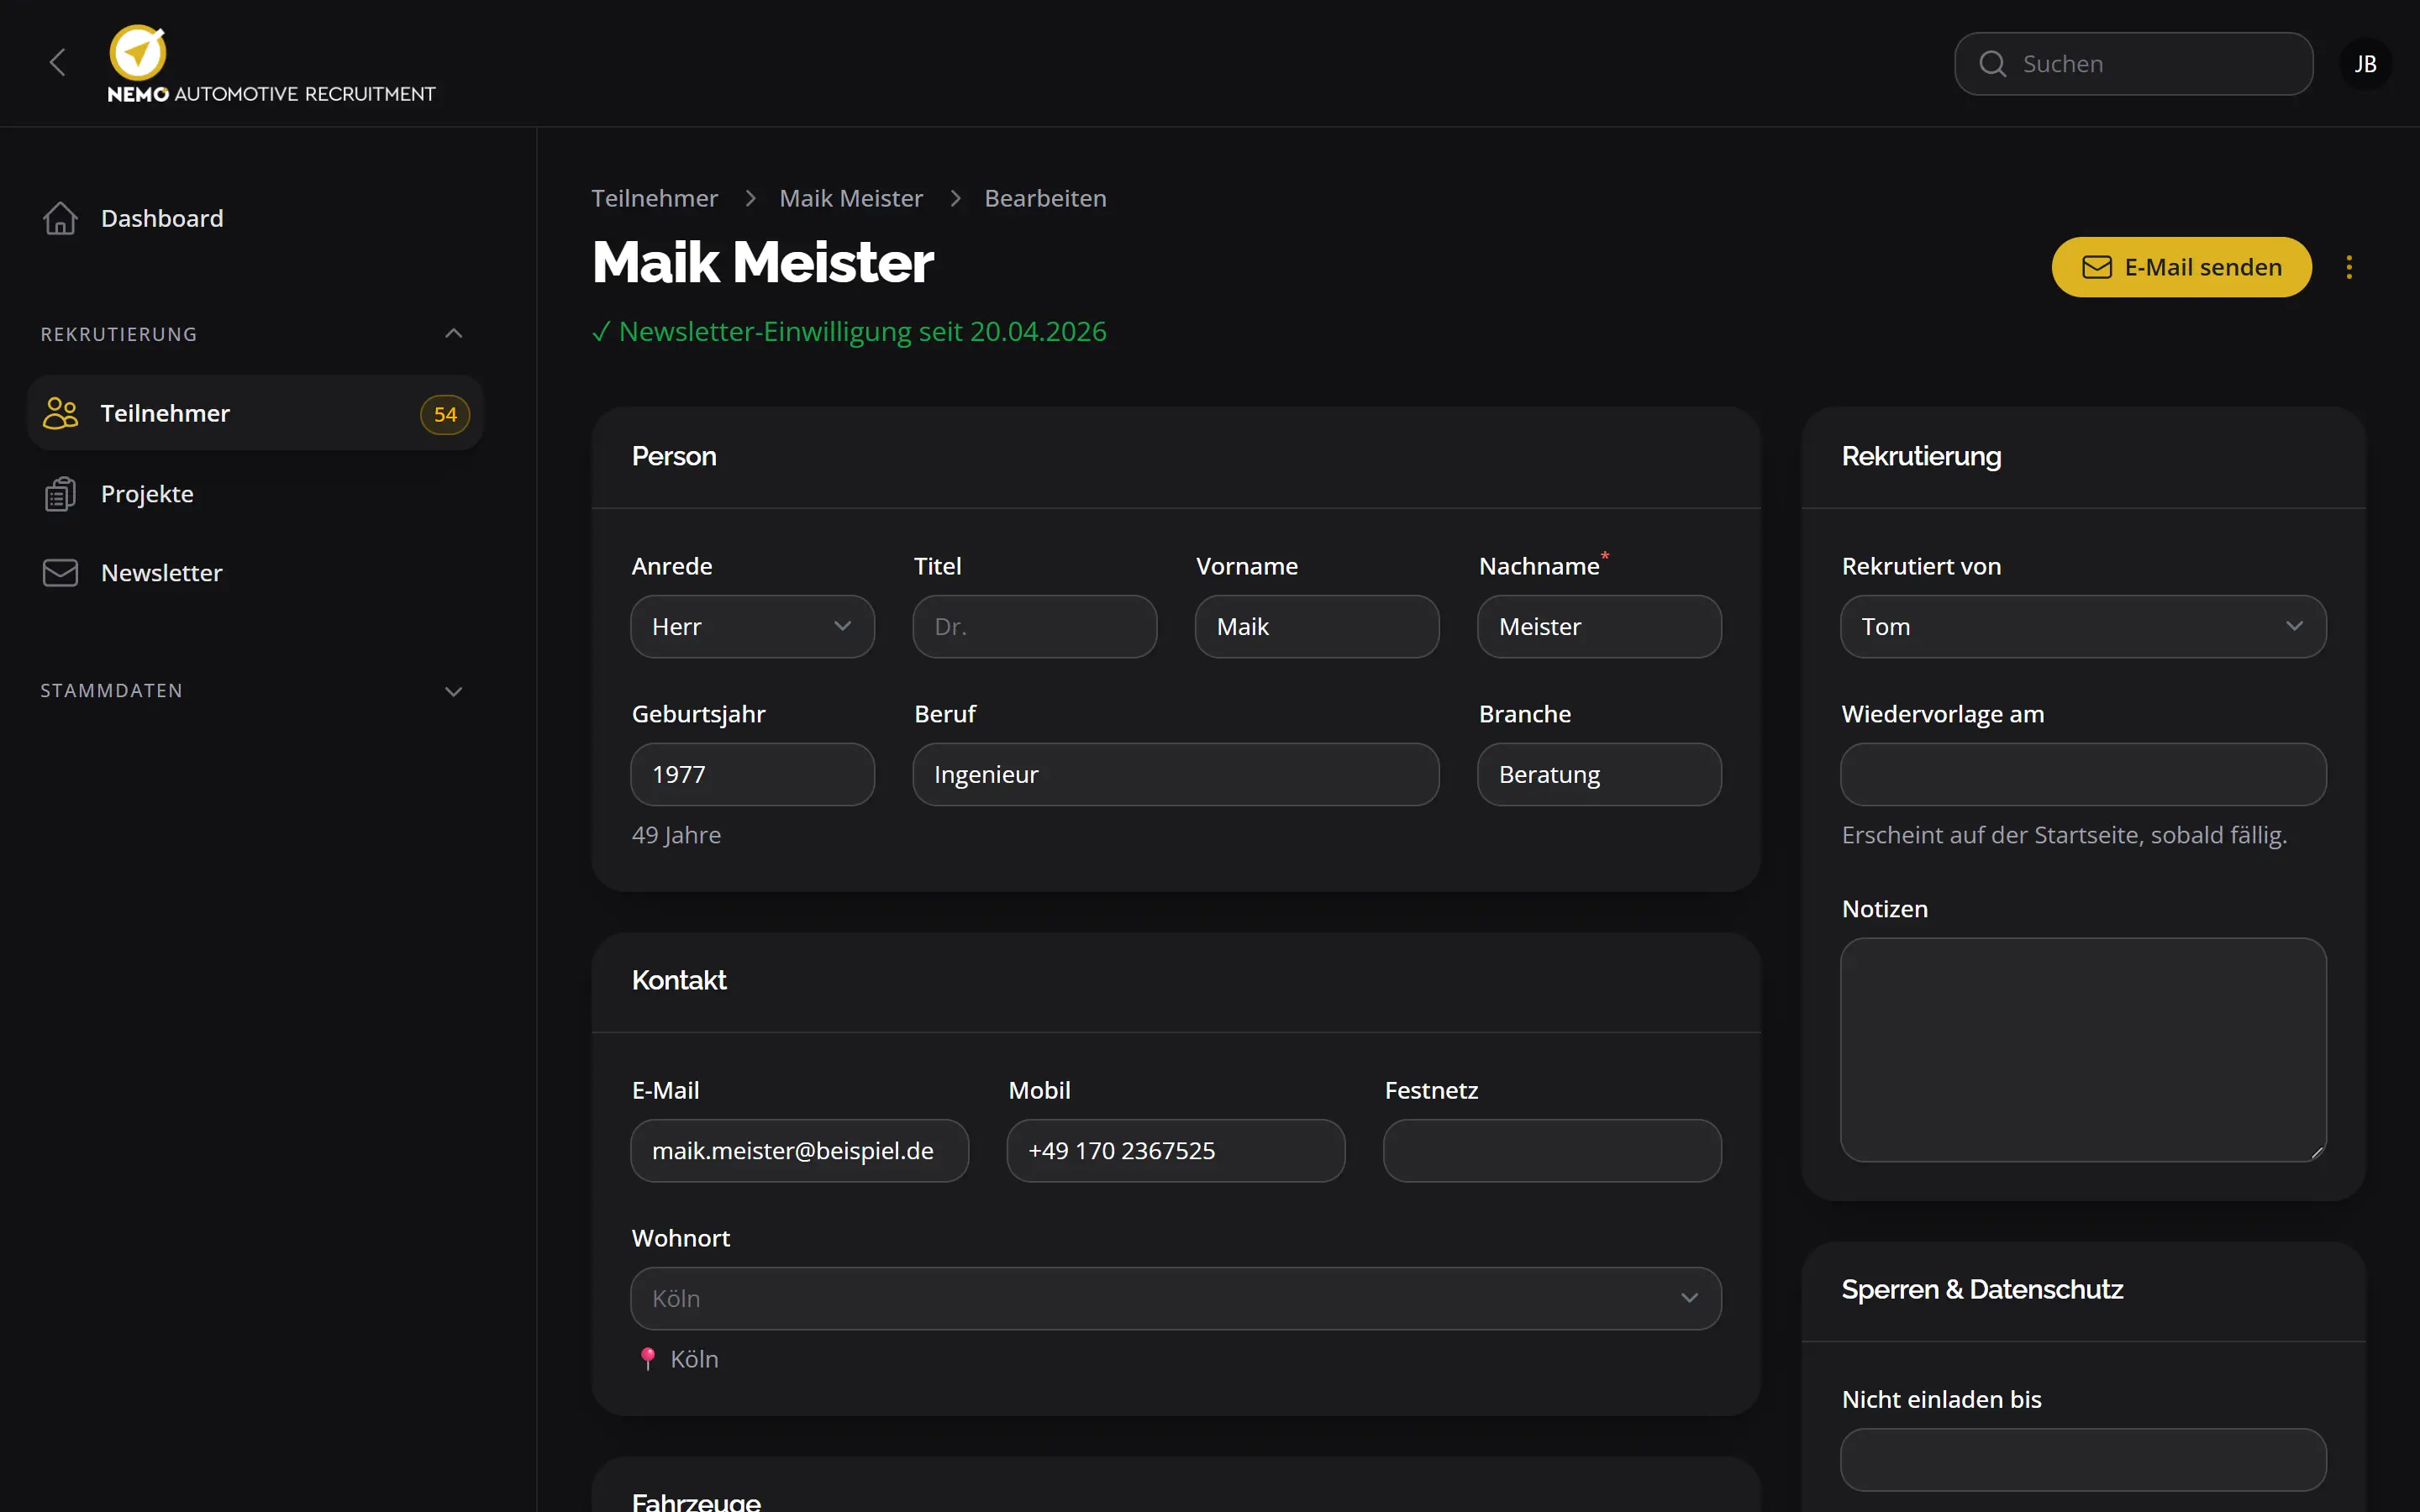Select Teilnehmer in the sidebar

pyautogui.click(x=255, y=413)
